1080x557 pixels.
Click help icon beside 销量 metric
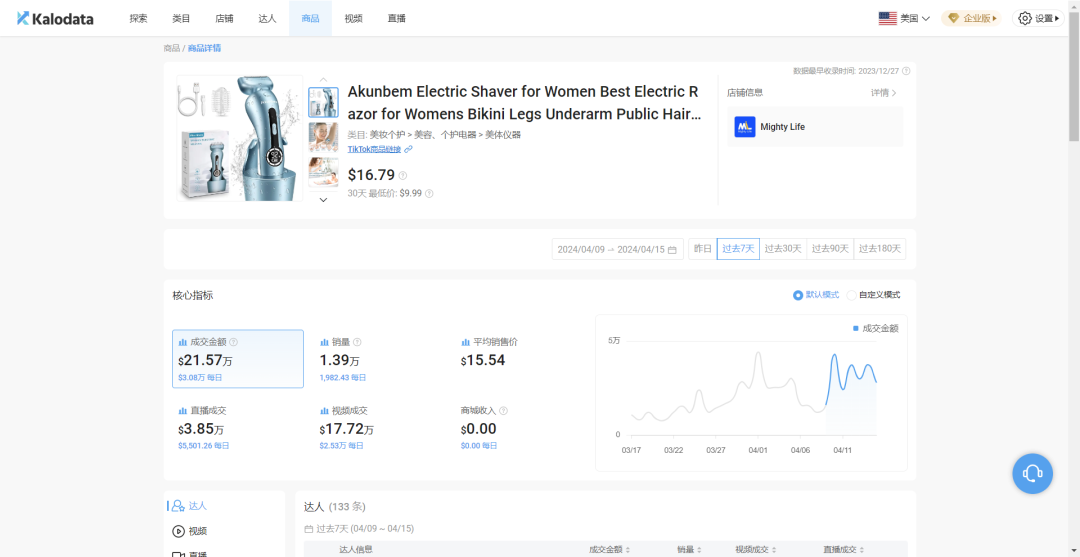[357, 341]
